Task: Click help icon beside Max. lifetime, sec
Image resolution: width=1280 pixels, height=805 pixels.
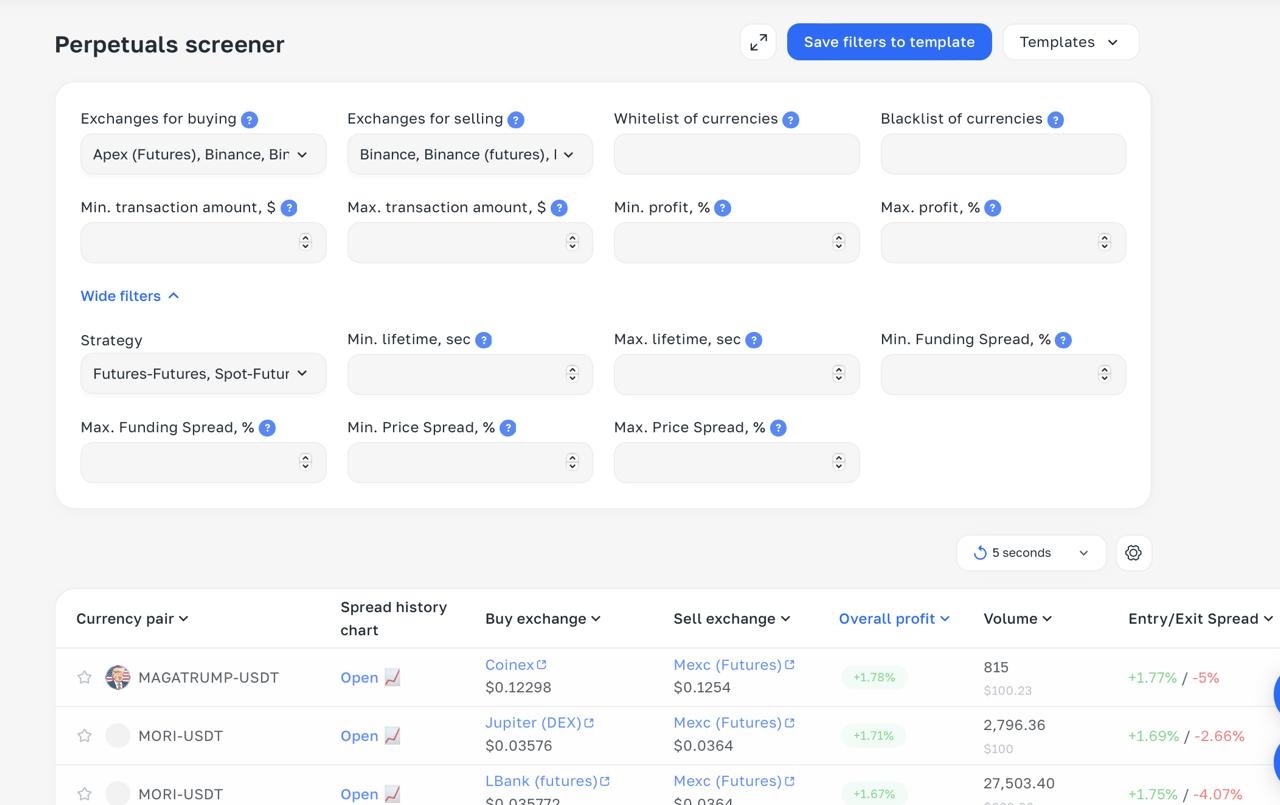Action: pyautogui.click(x=754, y=340)
